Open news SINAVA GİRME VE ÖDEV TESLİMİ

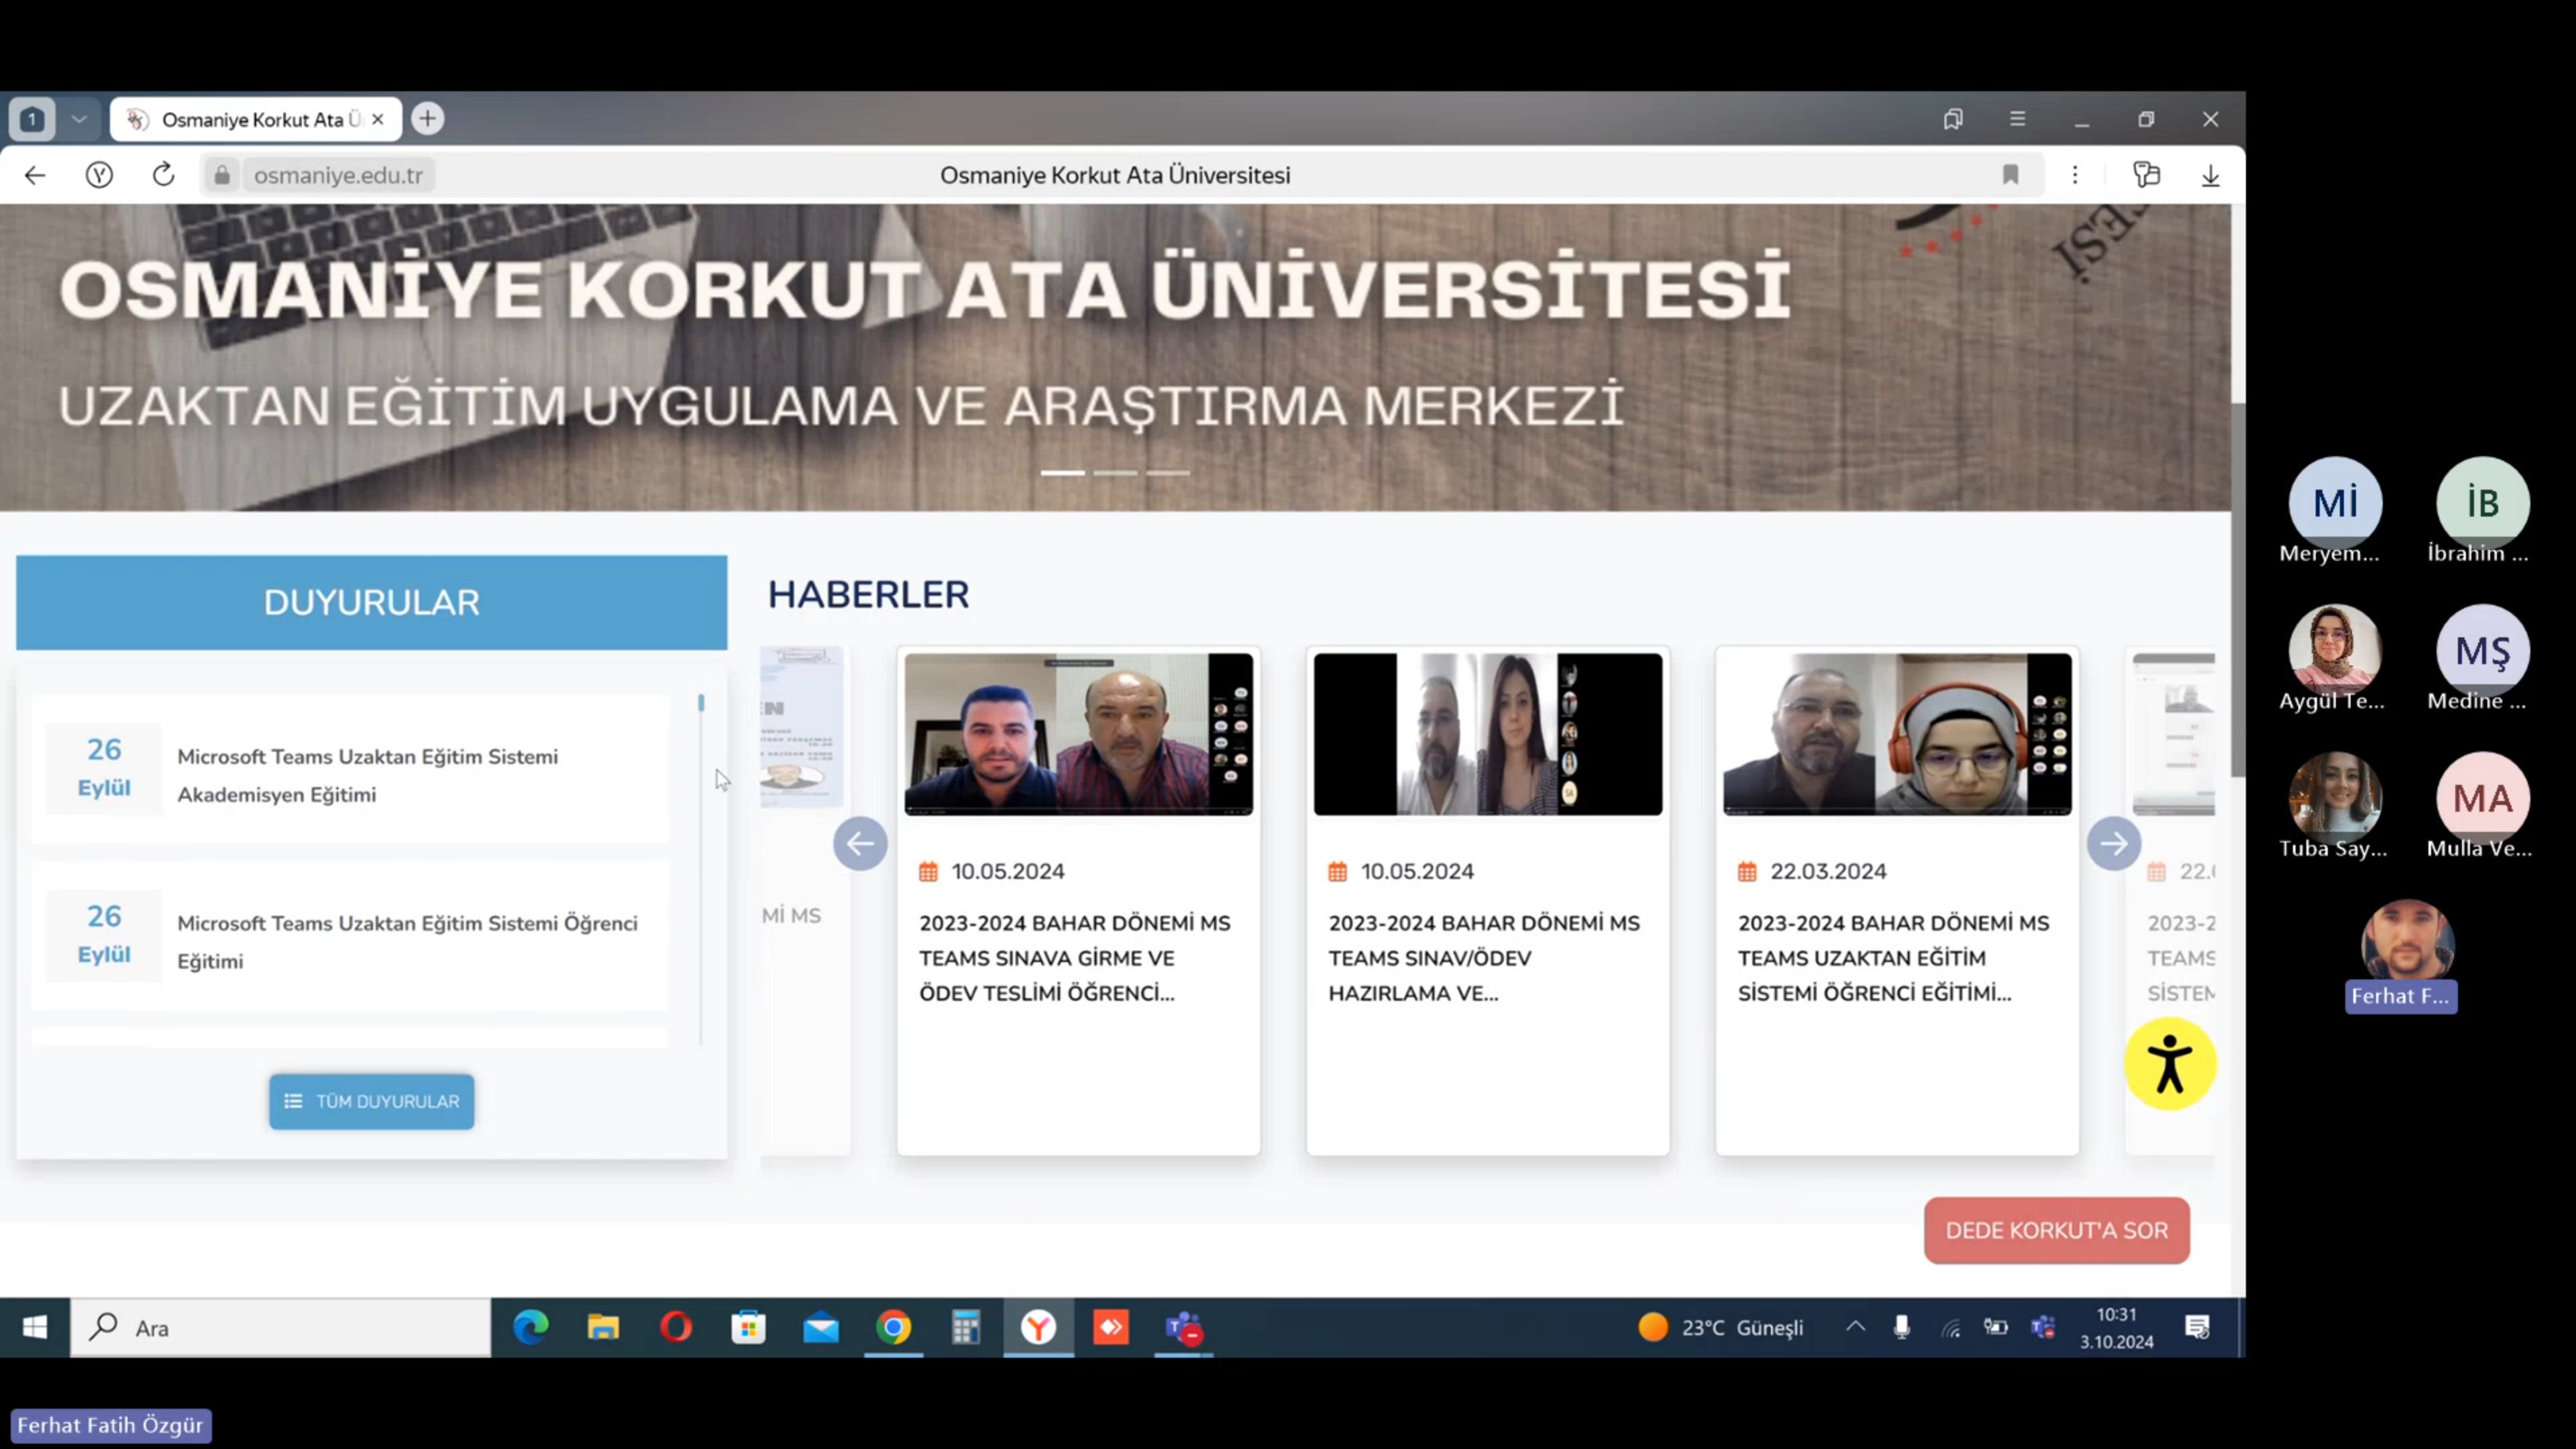click(1075, 958)
